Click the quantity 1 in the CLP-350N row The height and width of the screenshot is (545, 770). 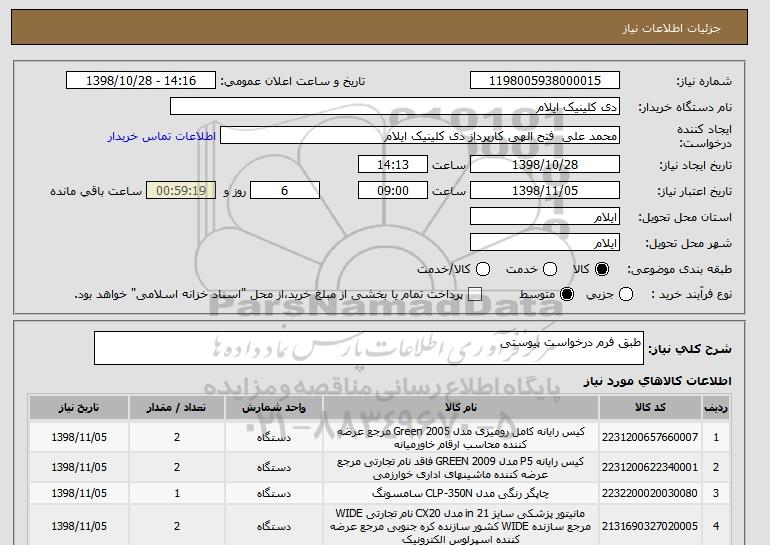click(x=177, y=493)
